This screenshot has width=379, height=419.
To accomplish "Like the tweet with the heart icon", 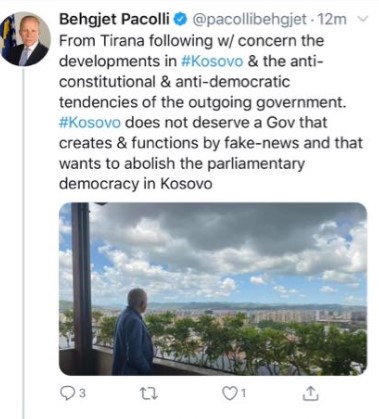I will point(229,394).
